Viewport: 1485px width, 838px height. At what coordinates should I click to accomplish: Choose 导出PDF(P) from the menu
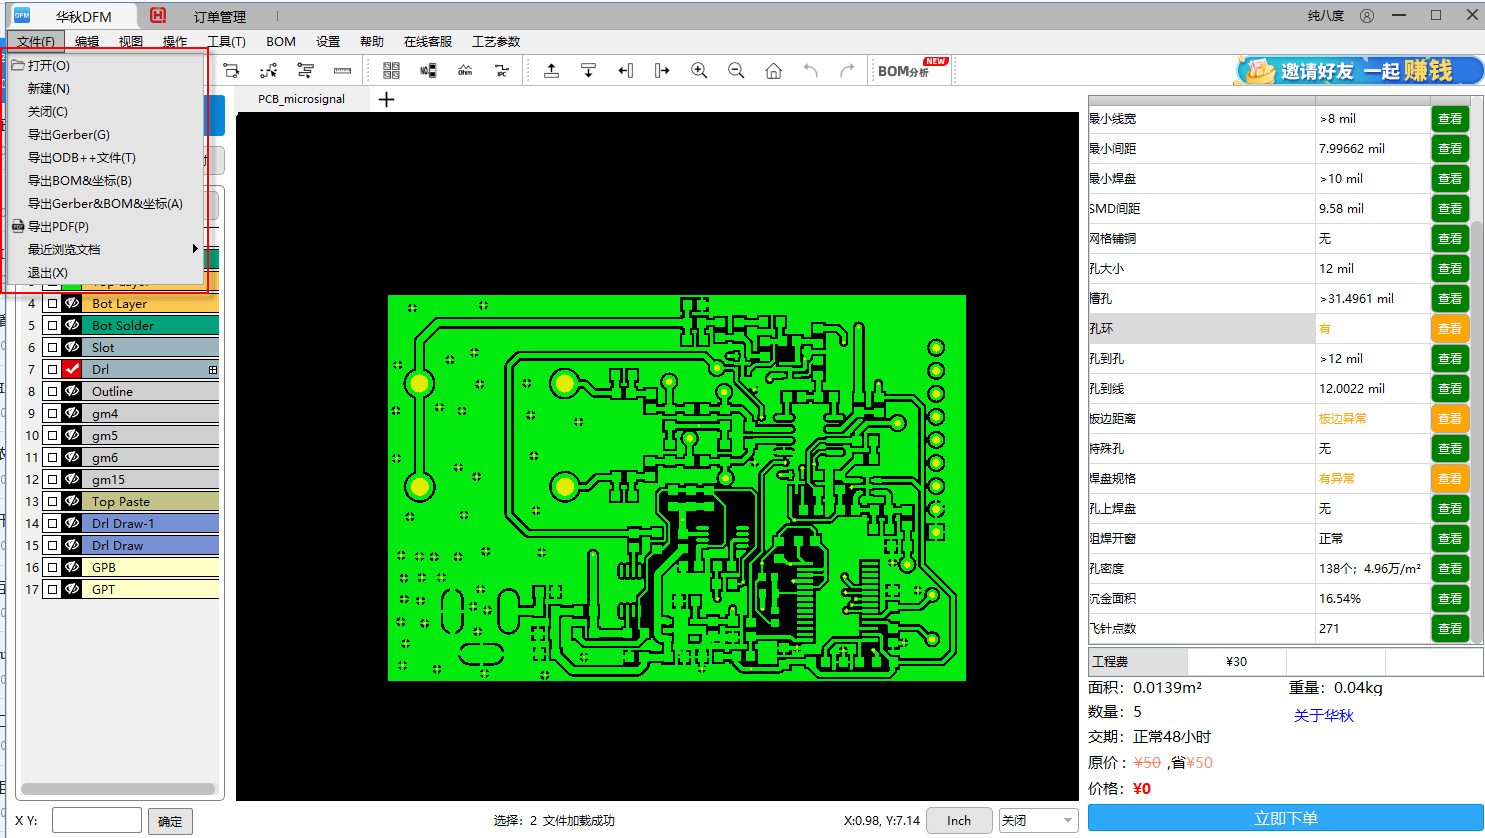[x=105, y=226]
